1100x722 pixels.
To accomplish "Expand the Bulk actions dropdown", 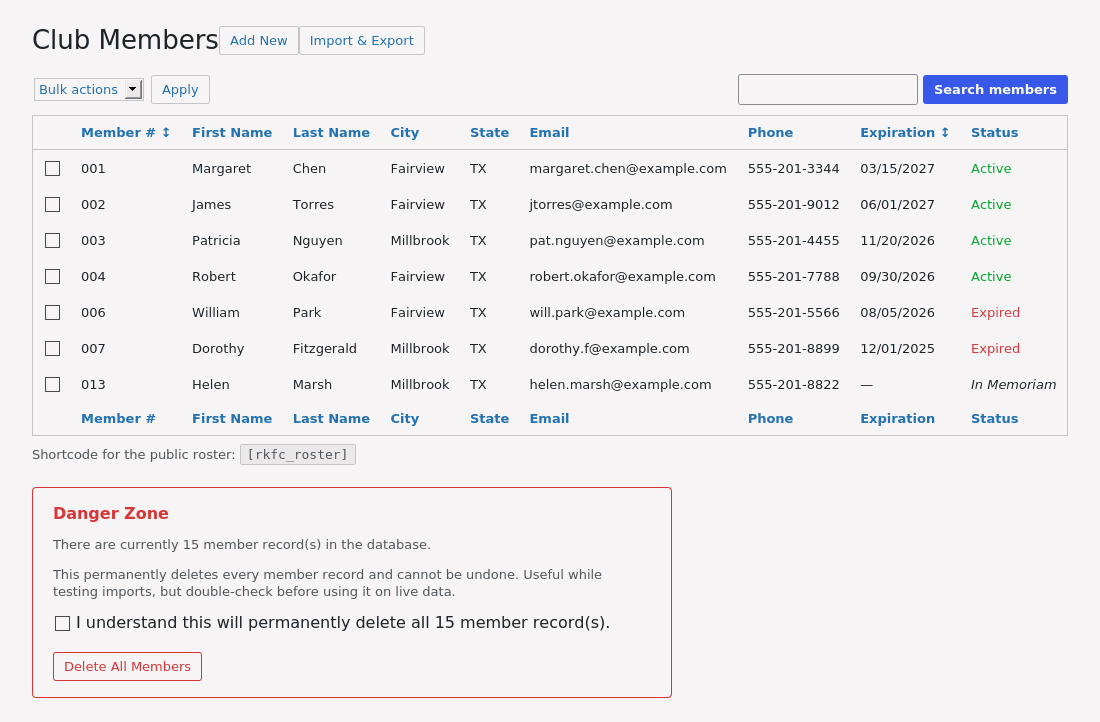I will 89,90.
